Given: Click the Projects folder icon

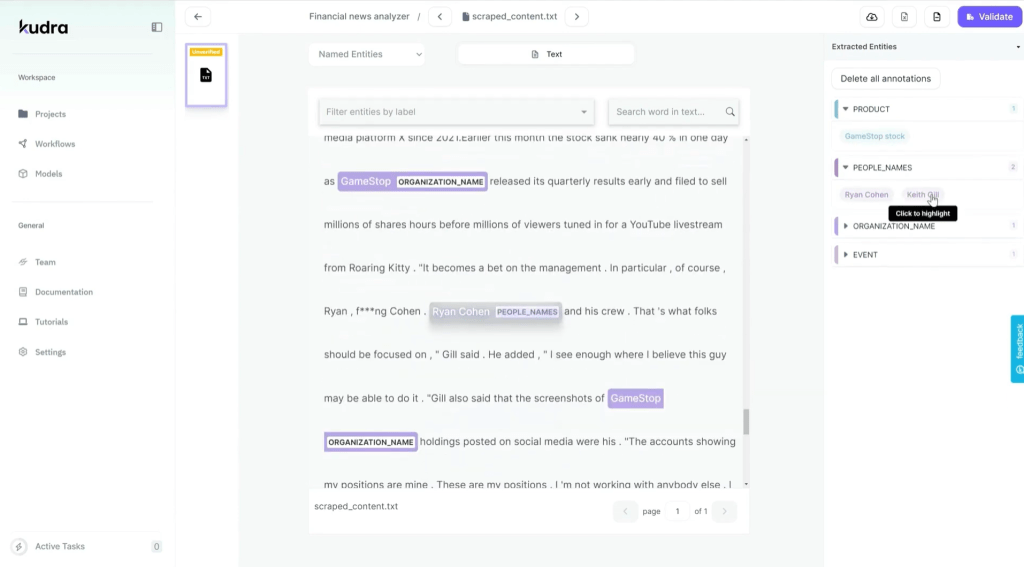Looking at the screenshot, I should 23,114.
